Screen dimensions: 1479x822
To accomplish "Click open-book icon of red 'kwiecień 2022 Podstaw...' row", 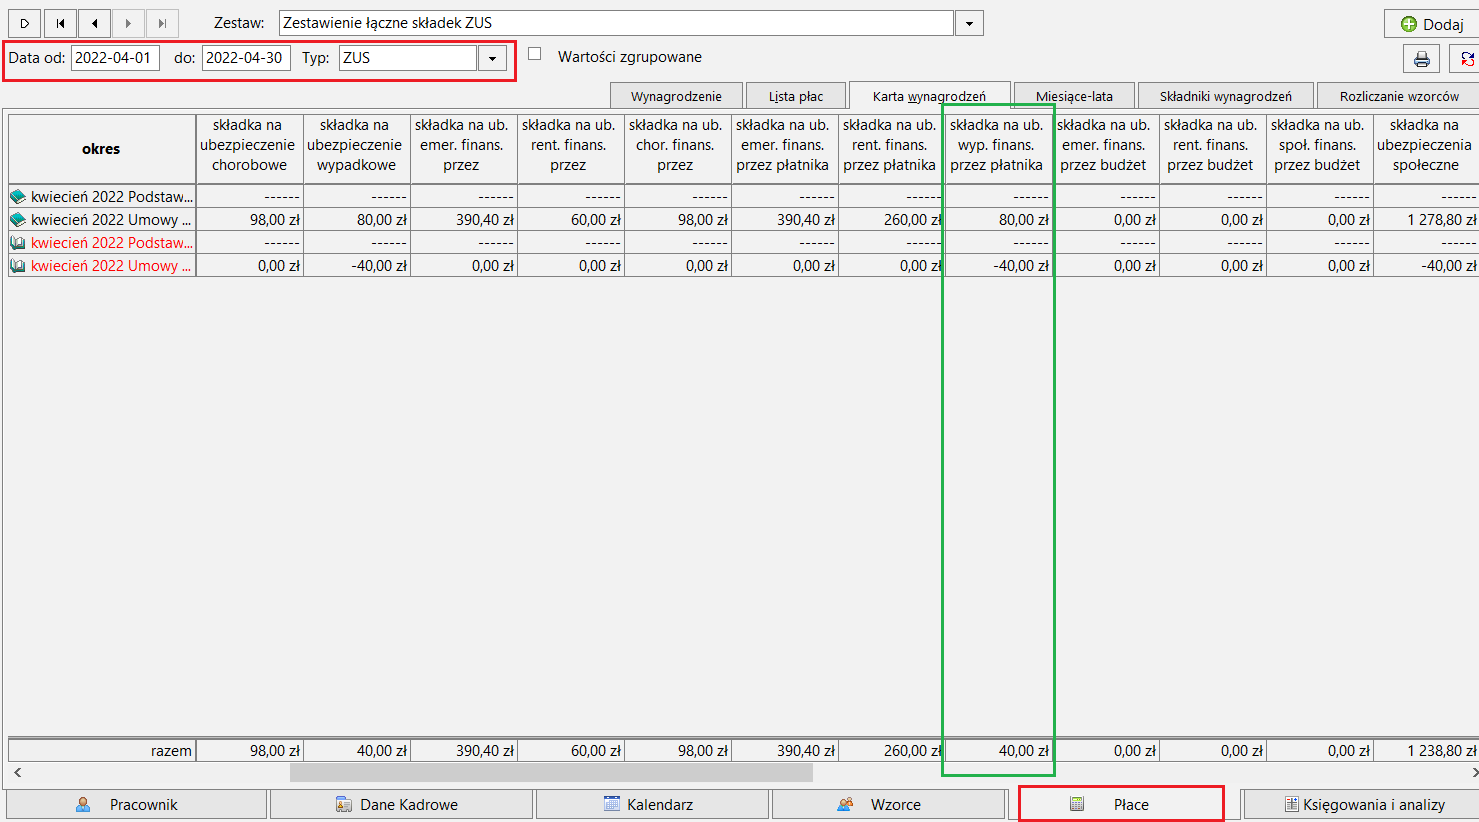I will pos(18,243).
